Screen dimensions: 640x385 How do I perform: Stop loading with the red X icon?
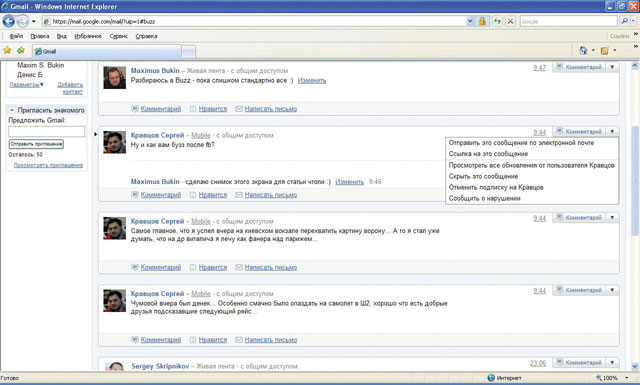click(510, 21)
